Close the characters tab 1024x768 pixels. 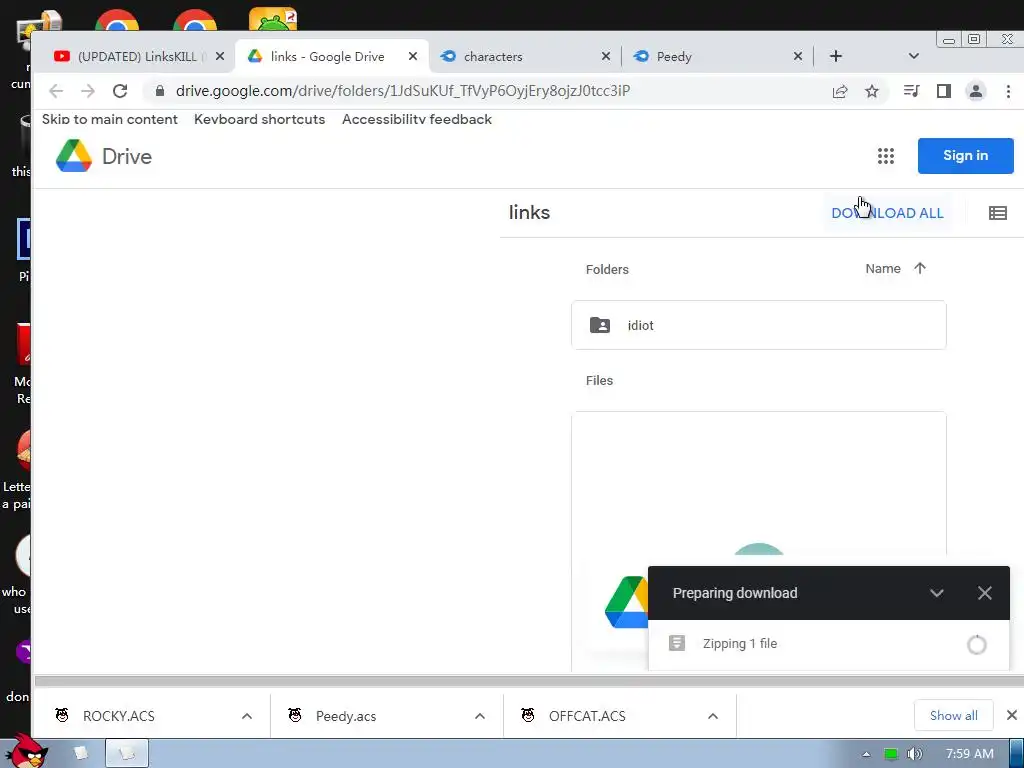(x=605, y=56)
